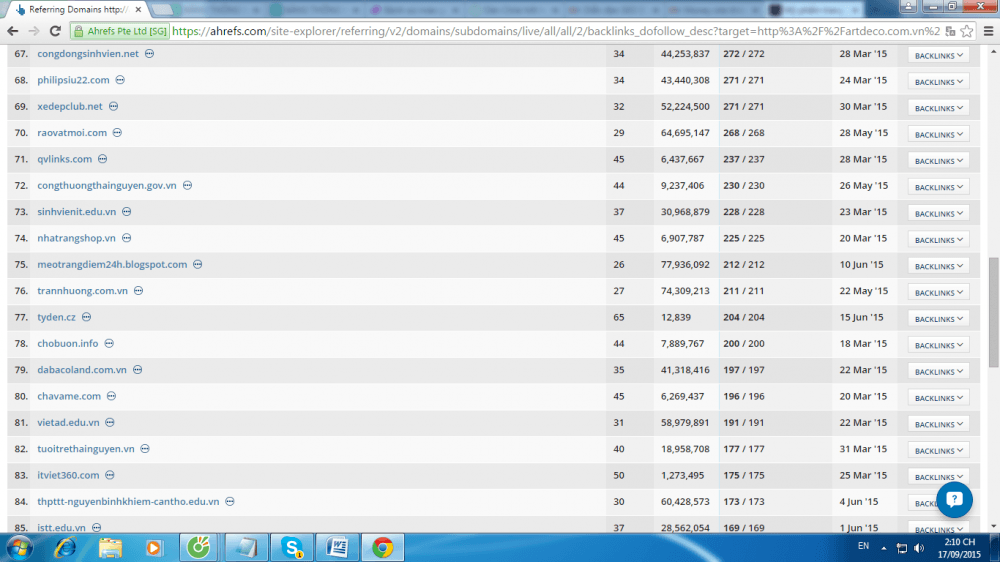Open Skype from taskbar
This screenshot has height=562, width=1000.
coord(292,547)
